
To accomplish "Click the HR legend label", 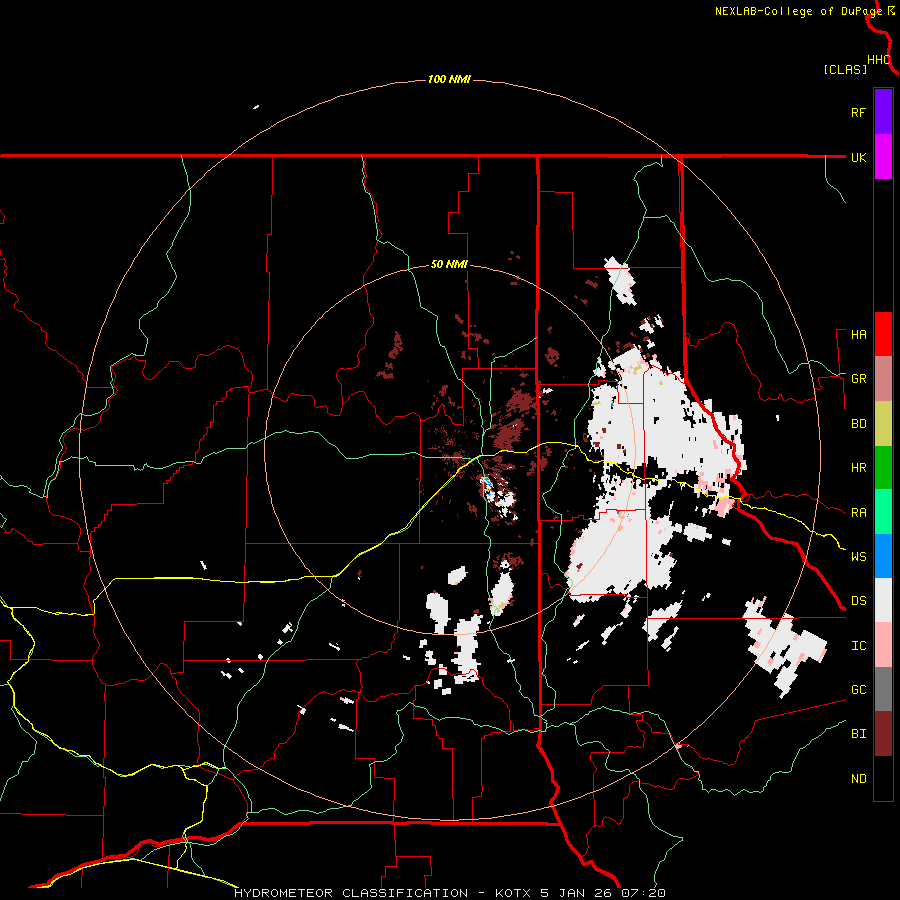I will [x=858, y=468].
